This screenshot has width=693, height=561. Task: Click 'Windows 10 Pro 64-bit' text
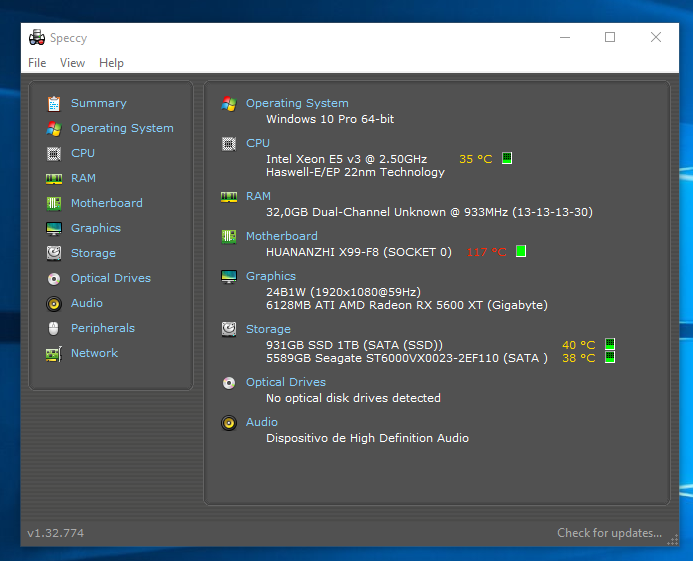(330, 119)
